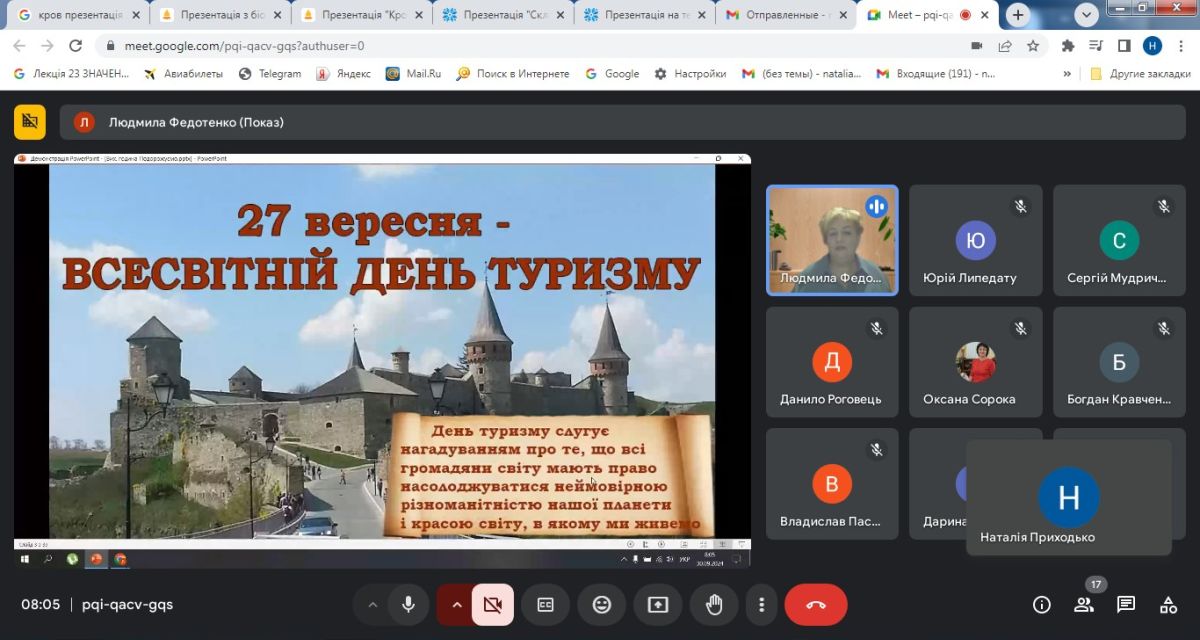Screen dimensions: 1200x640
Task: Open the chat panel icon
Action: pos(1126,604)
